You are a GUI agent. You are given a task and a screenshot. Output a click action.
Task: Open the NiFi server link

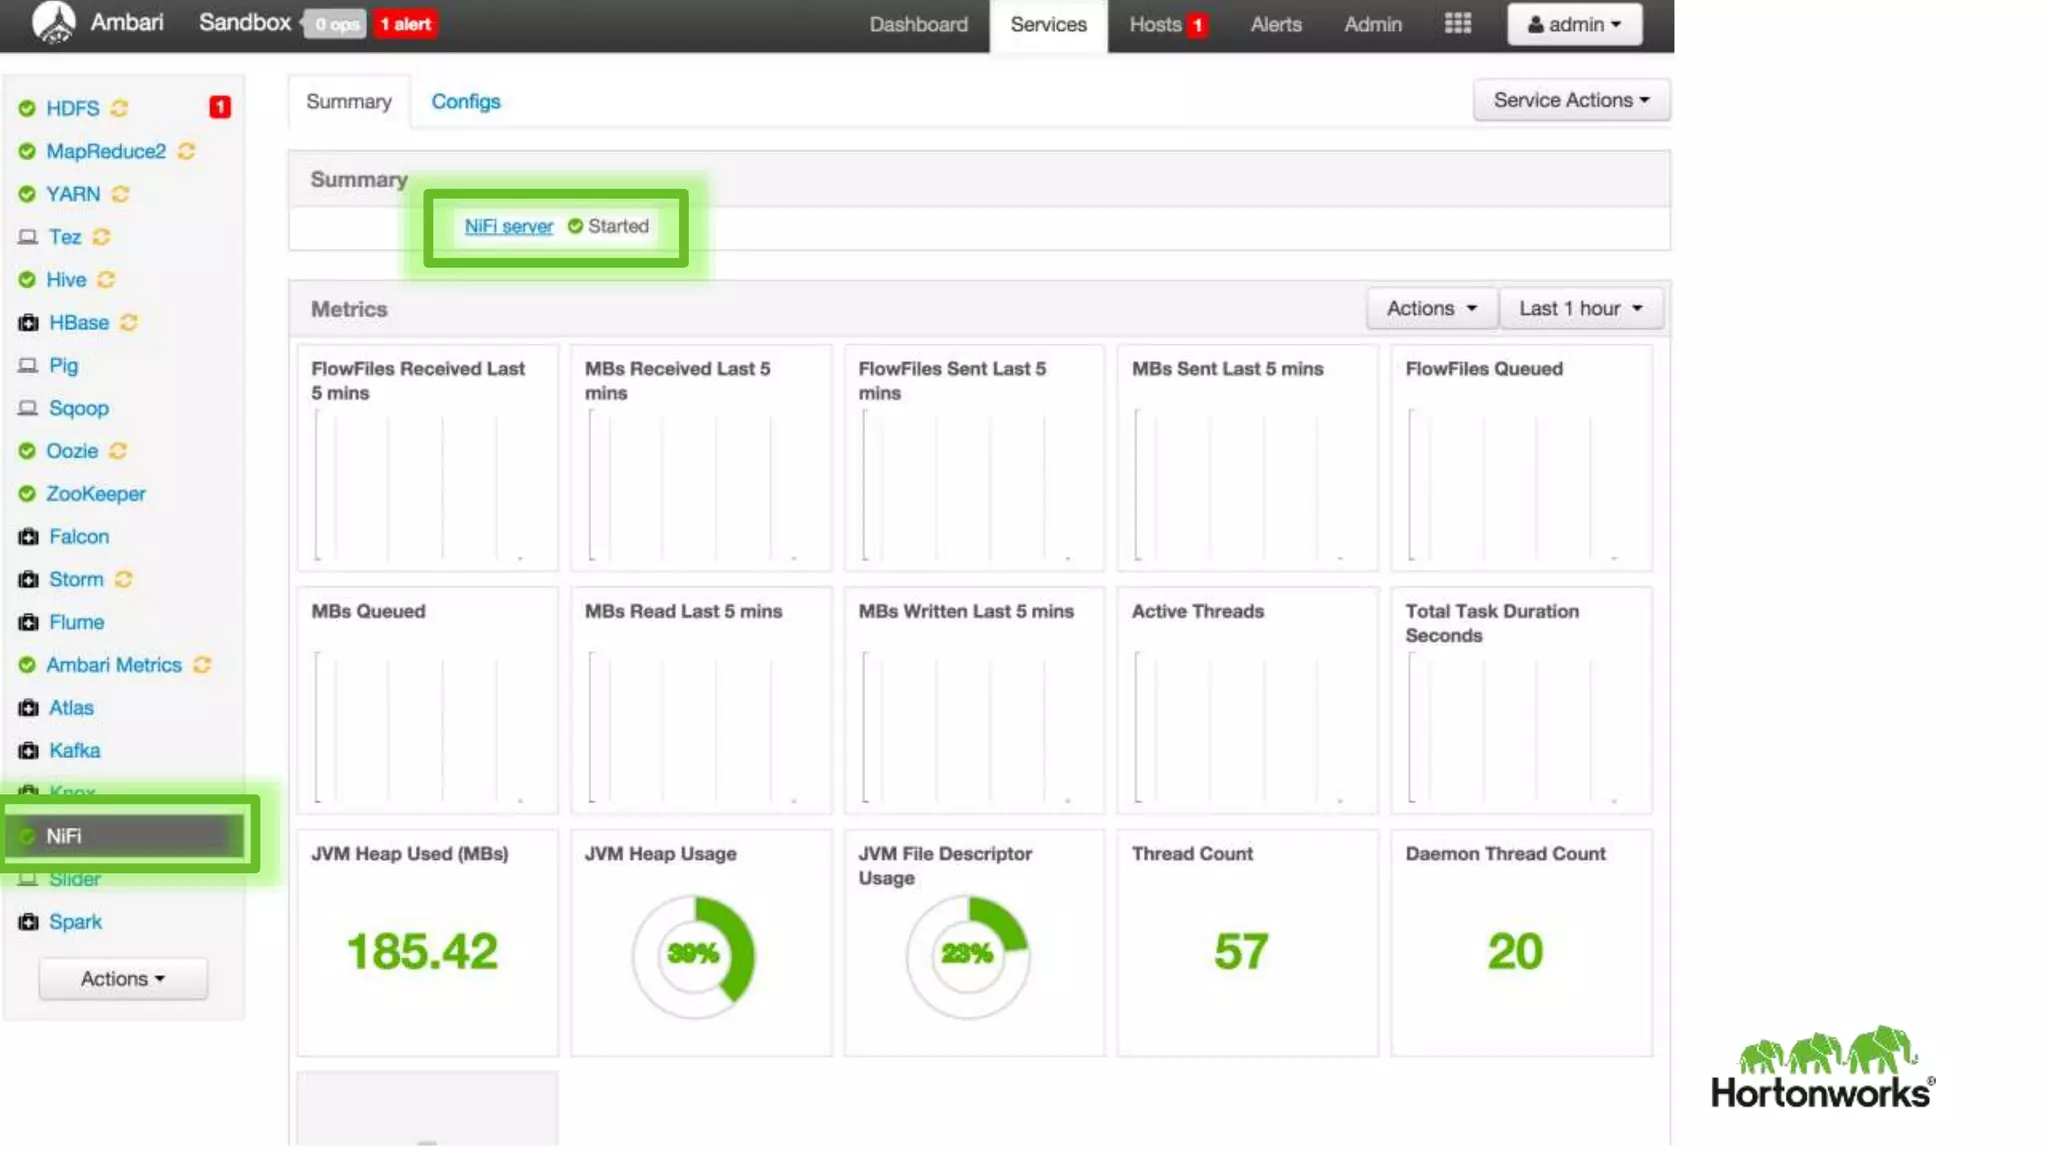click(508, 226)
